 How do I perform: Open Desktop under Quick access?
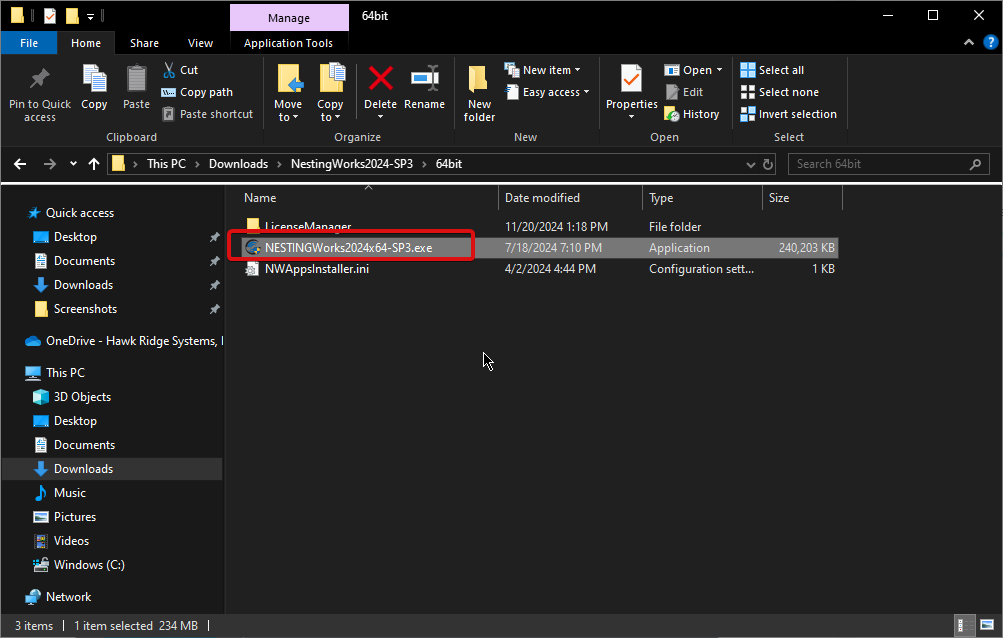click(x=75, y=237)
